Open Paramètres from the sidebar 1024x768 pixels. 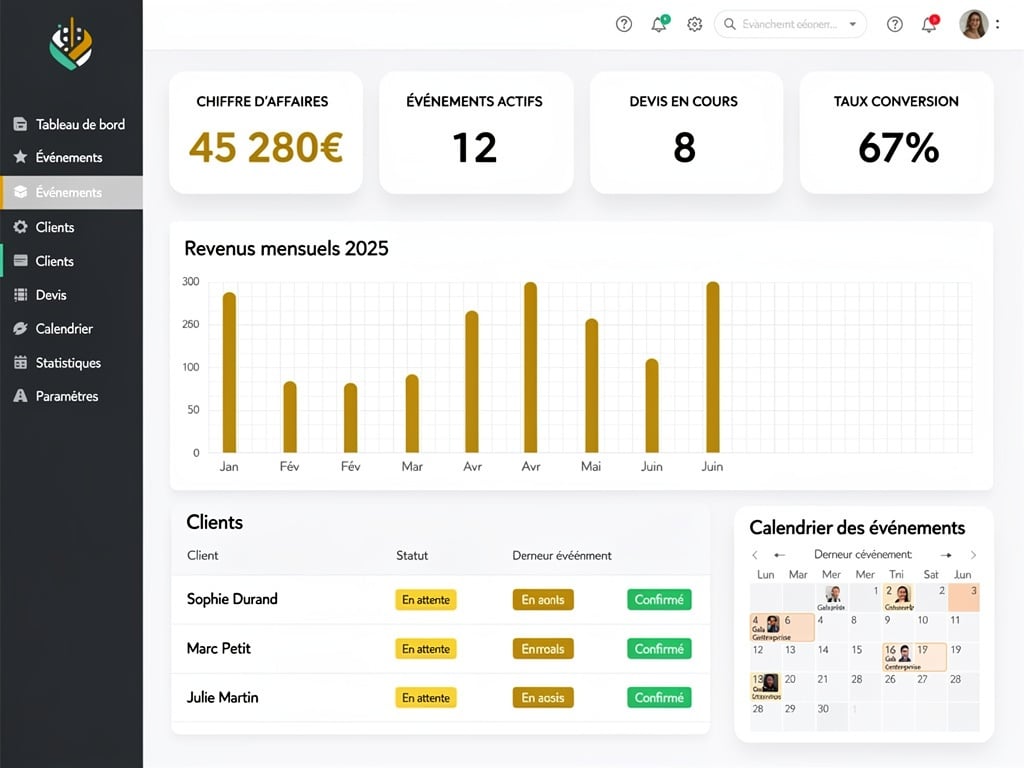[x=22, y=396]
